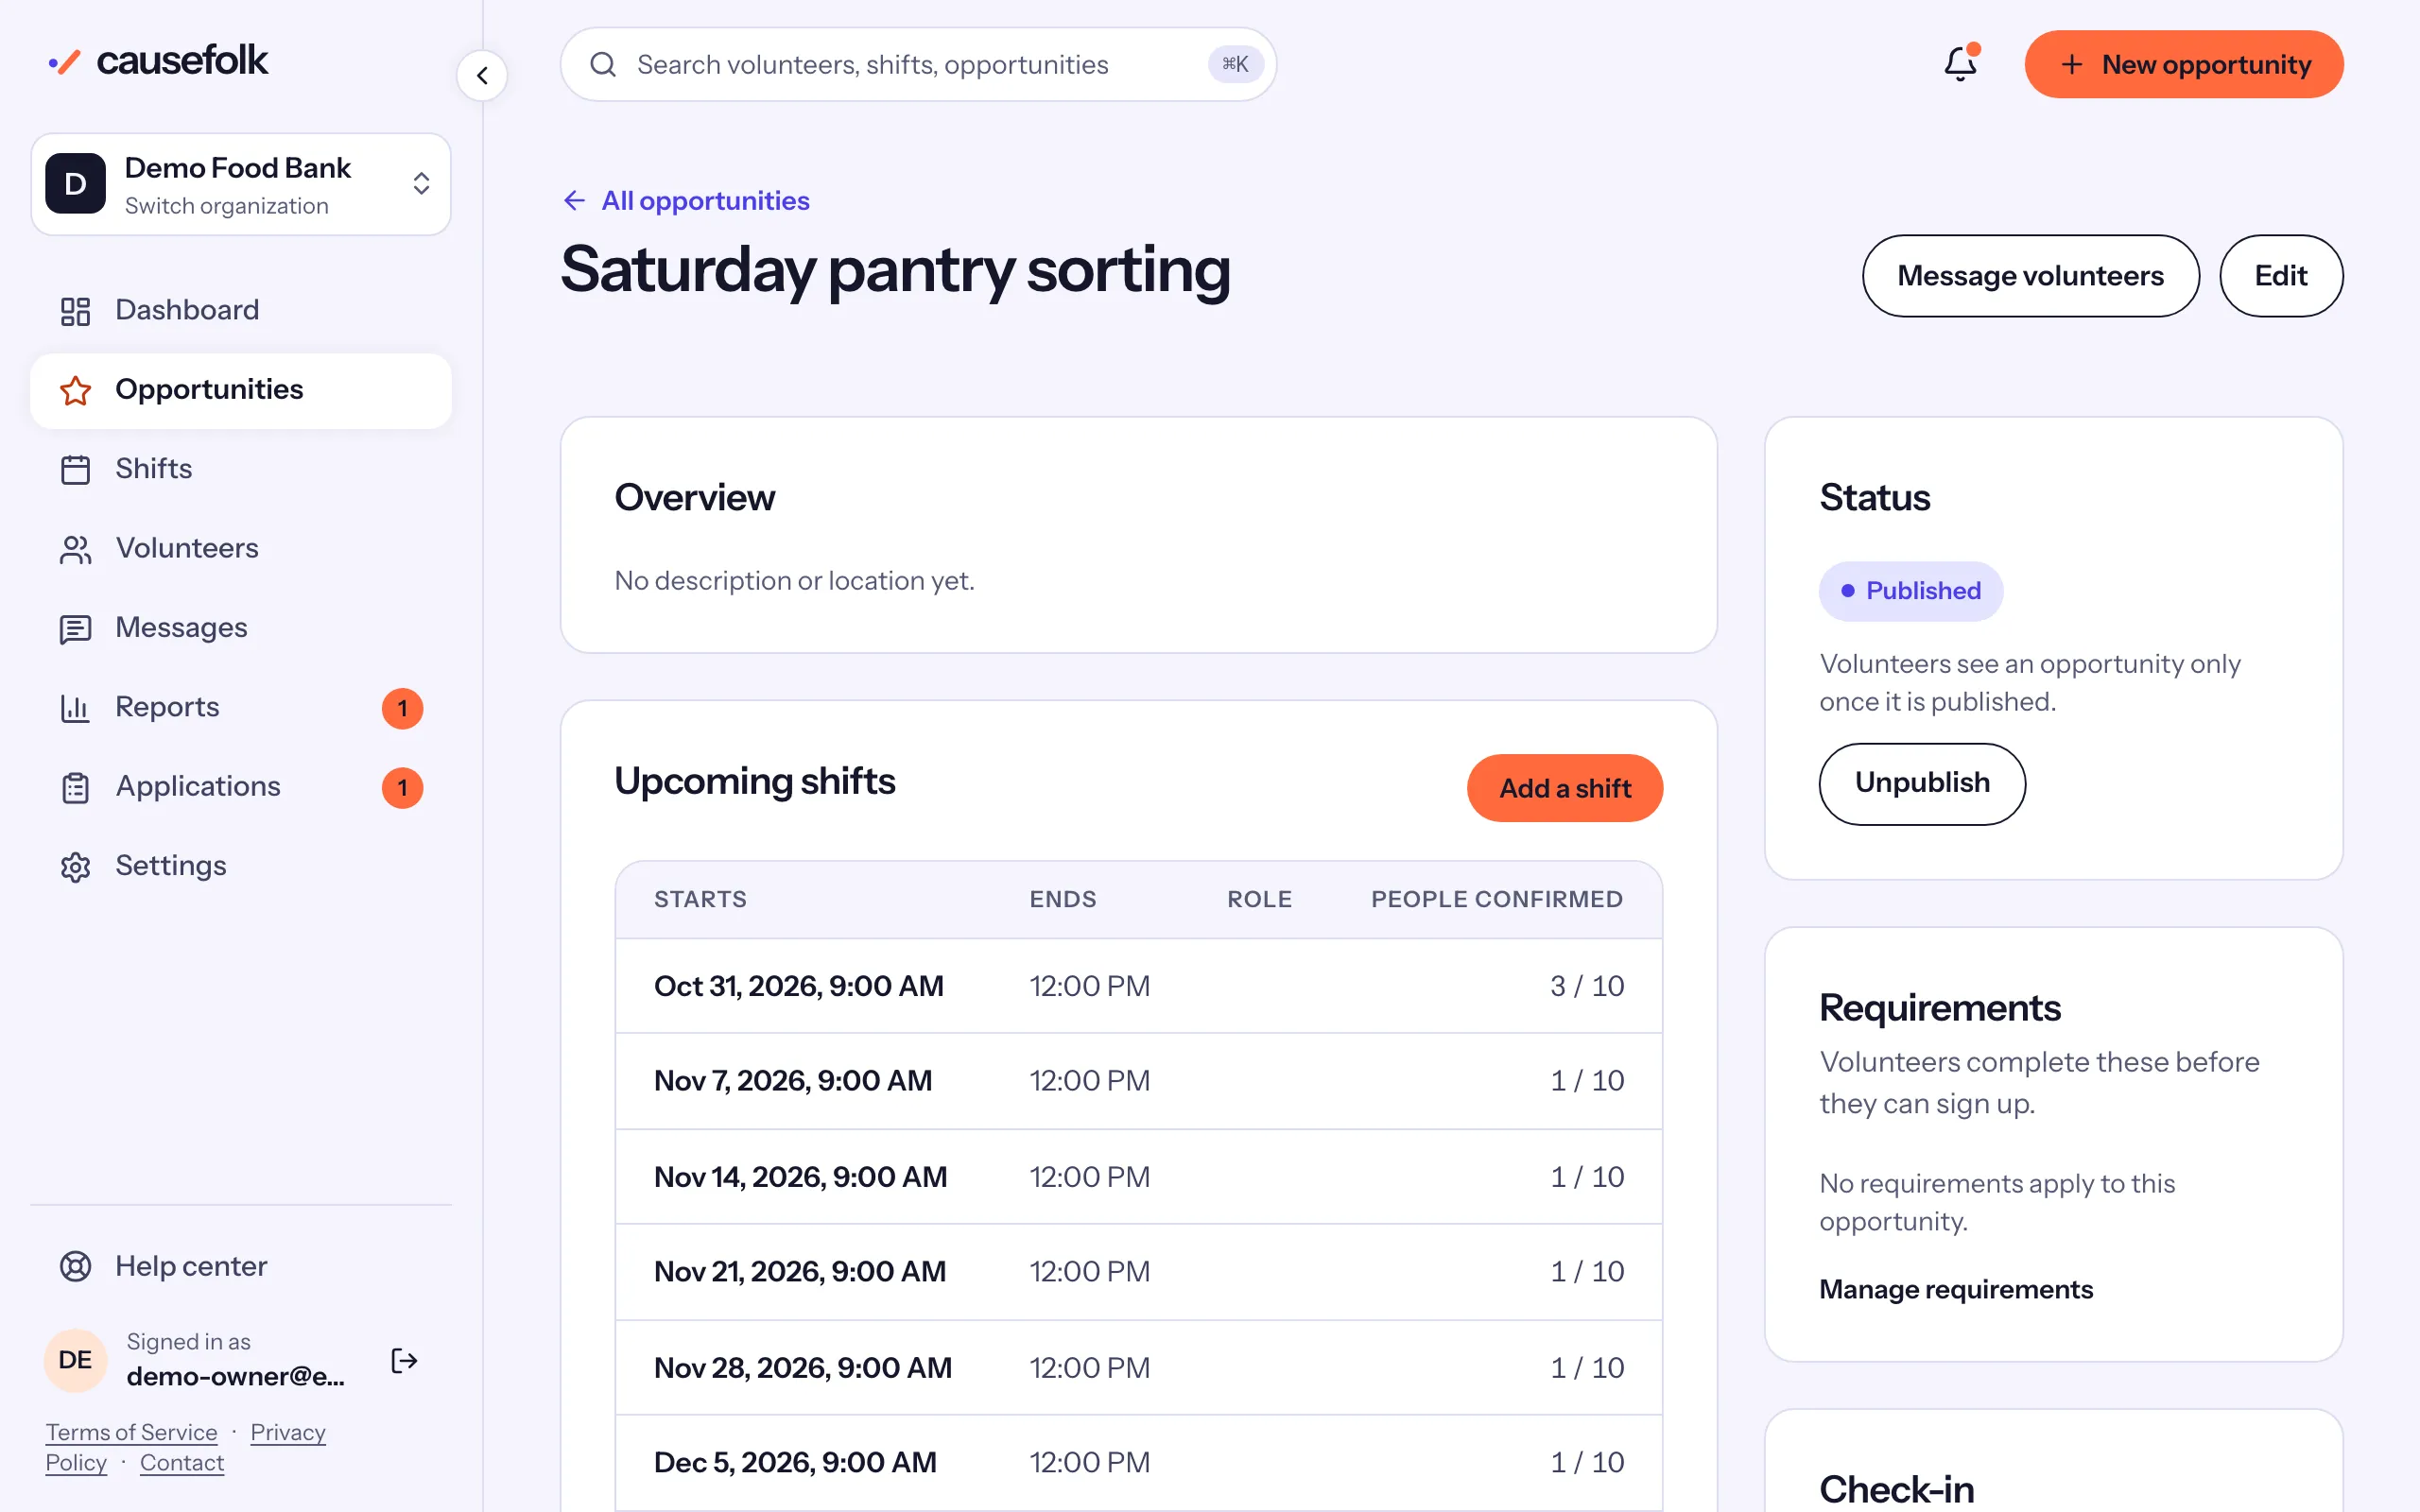Screen dimensions: 2420x1512
Task: Click the Opportunities star icon
Action: coord(75,390)
